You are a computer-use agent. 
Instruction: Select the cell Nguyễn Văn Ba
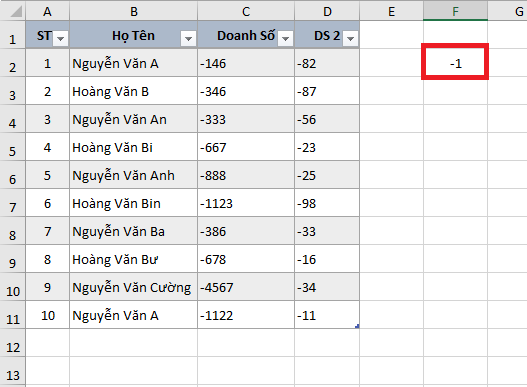pos(133,231)
